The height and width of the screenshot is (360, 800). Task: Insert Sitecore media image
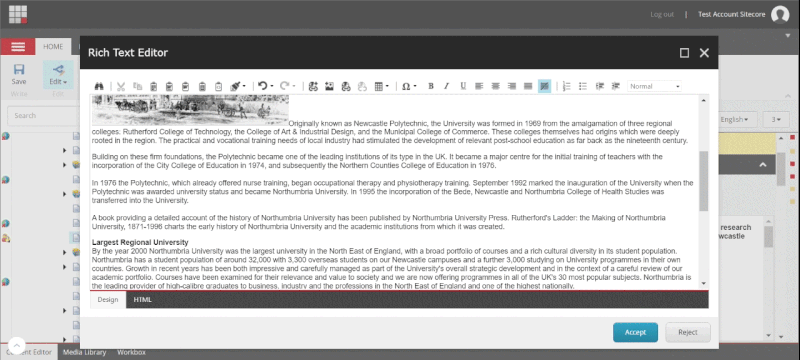329,87
